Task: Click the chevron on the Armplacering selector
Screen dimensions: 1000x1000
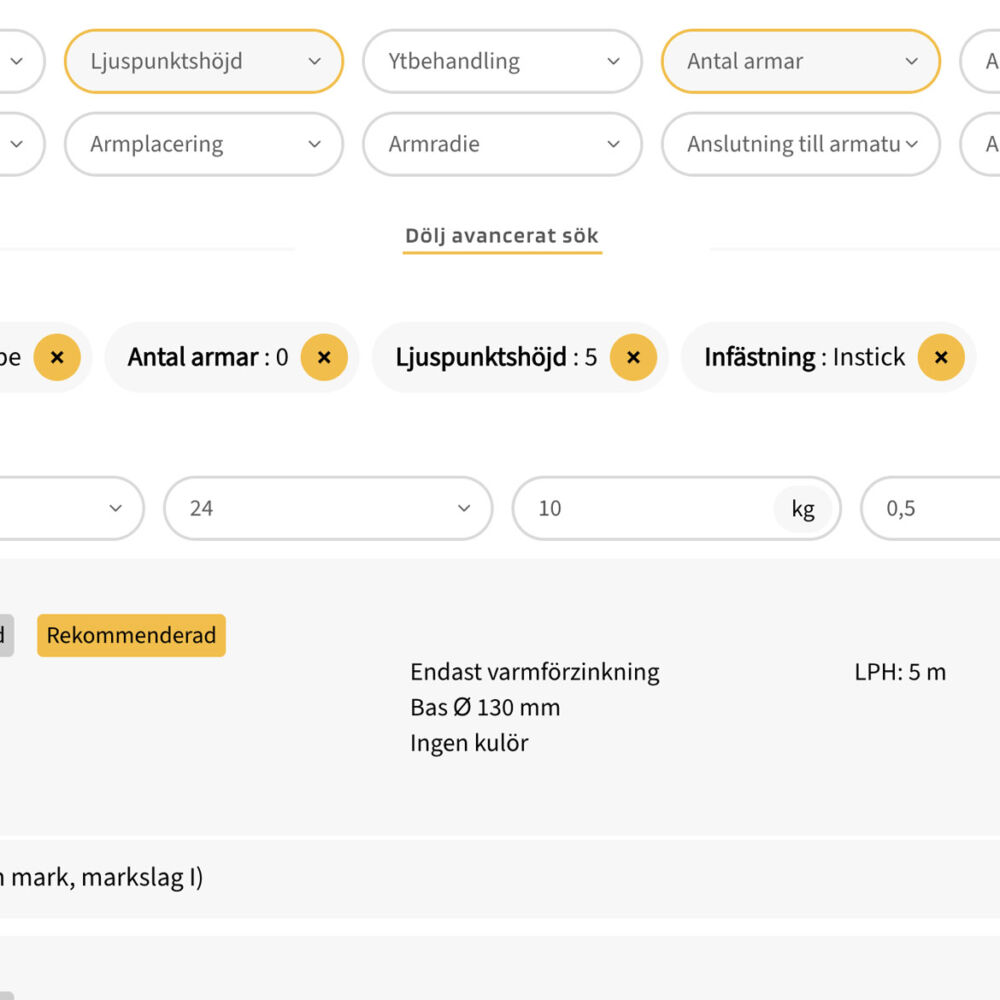Action: [316, 144]
